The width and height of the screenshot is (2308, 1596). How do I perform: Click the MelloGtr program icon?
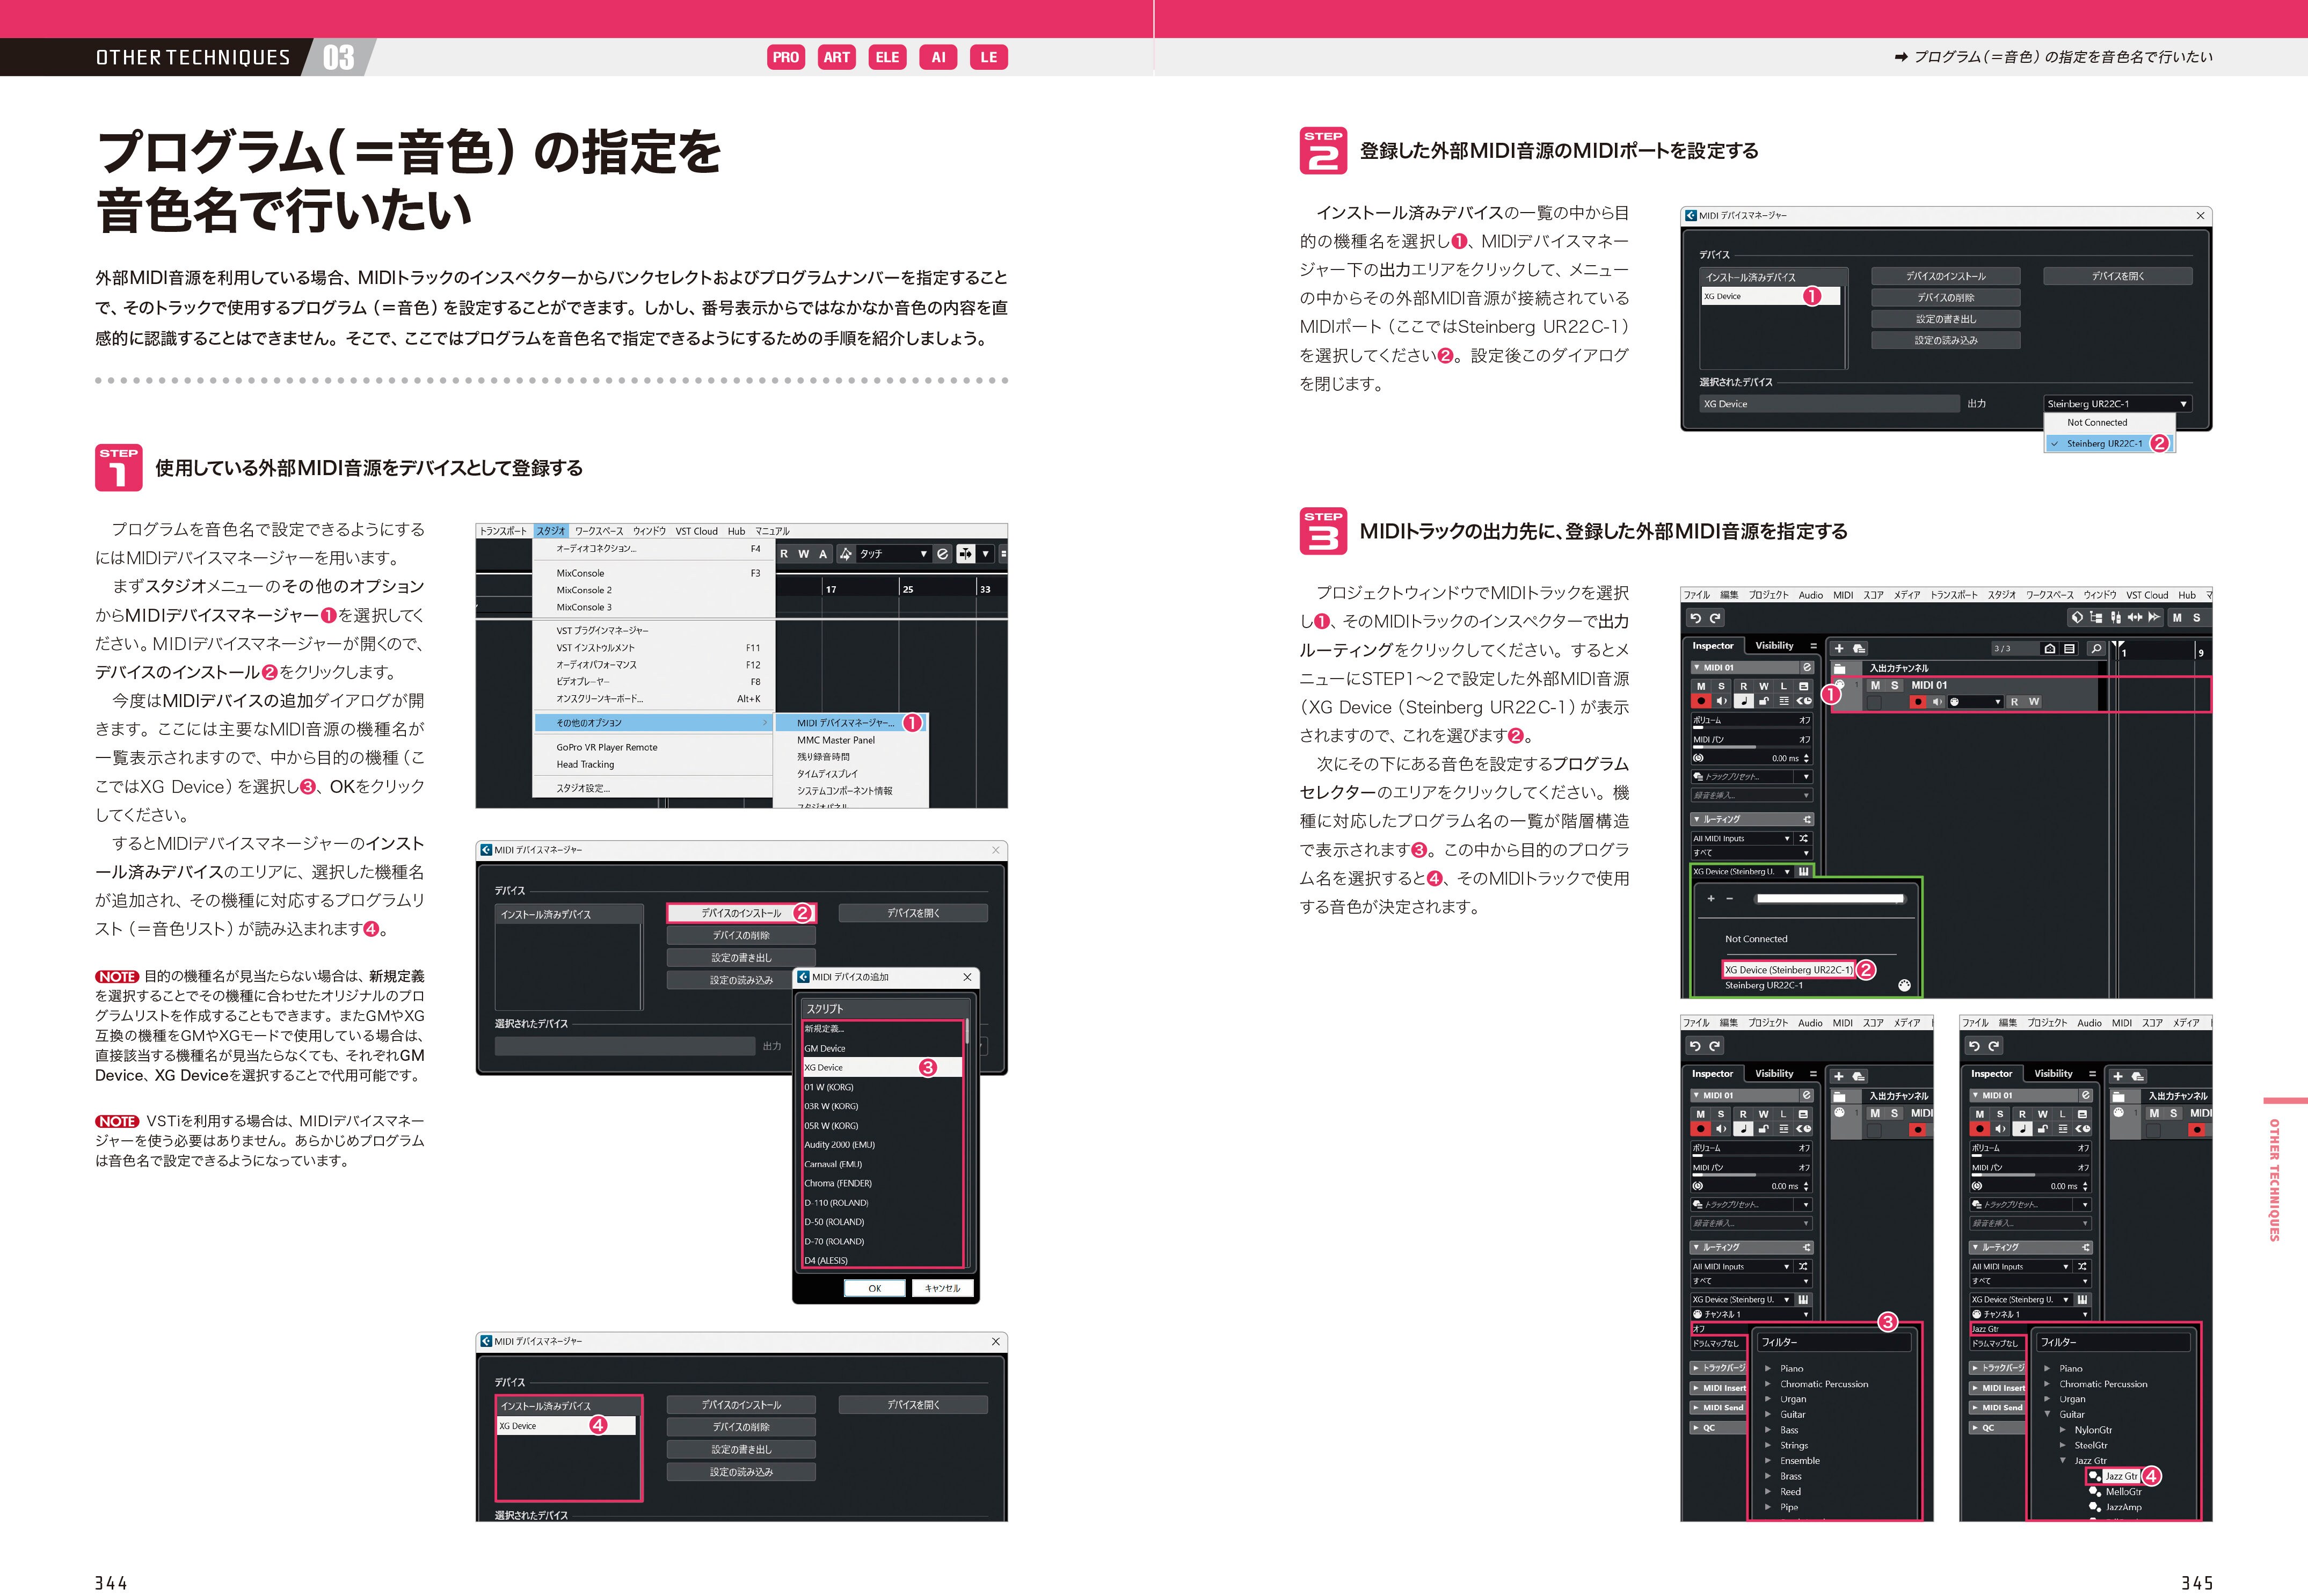[x=2095, y=1492]
